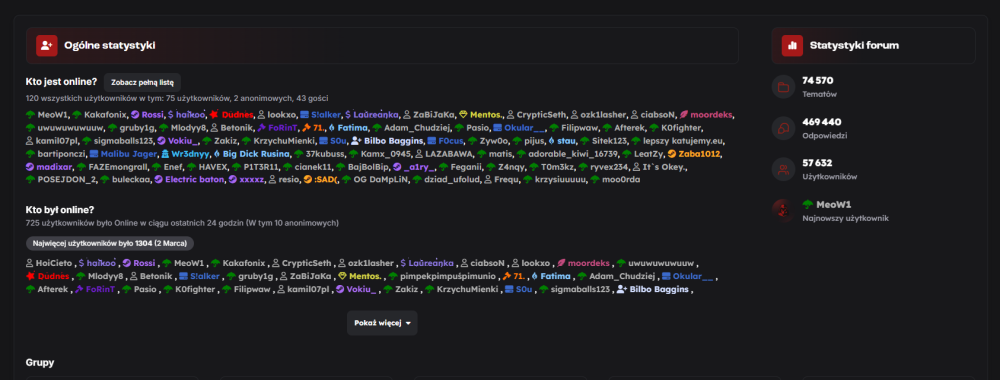The image size is (1000, 380).
Task: Select the krzysiuuuuu username
Action: [559, 180]
